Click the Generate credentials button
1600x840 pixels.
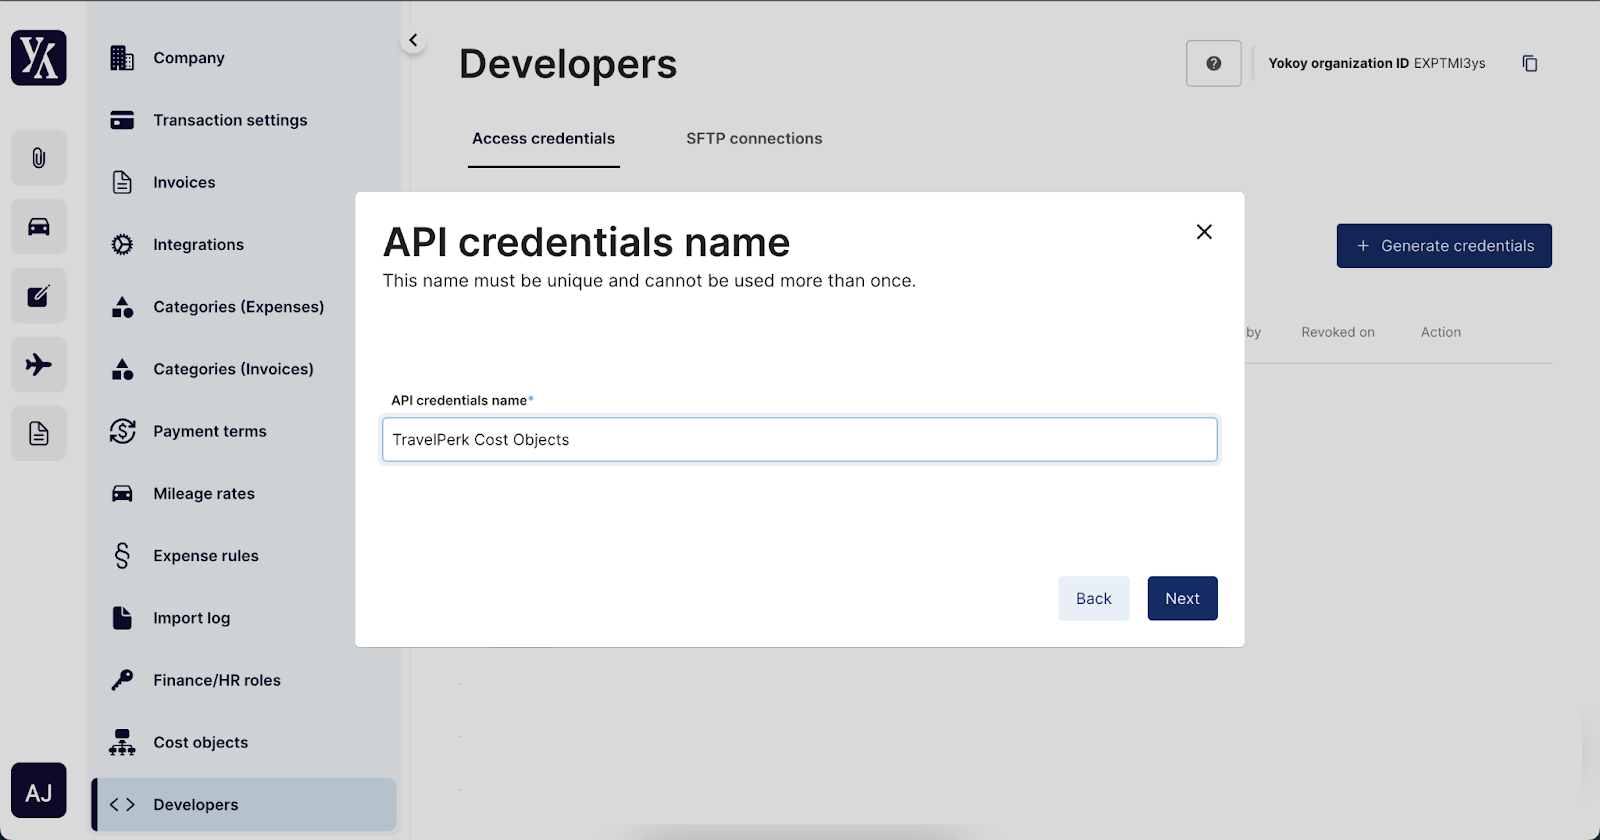tap(1444, 246)
